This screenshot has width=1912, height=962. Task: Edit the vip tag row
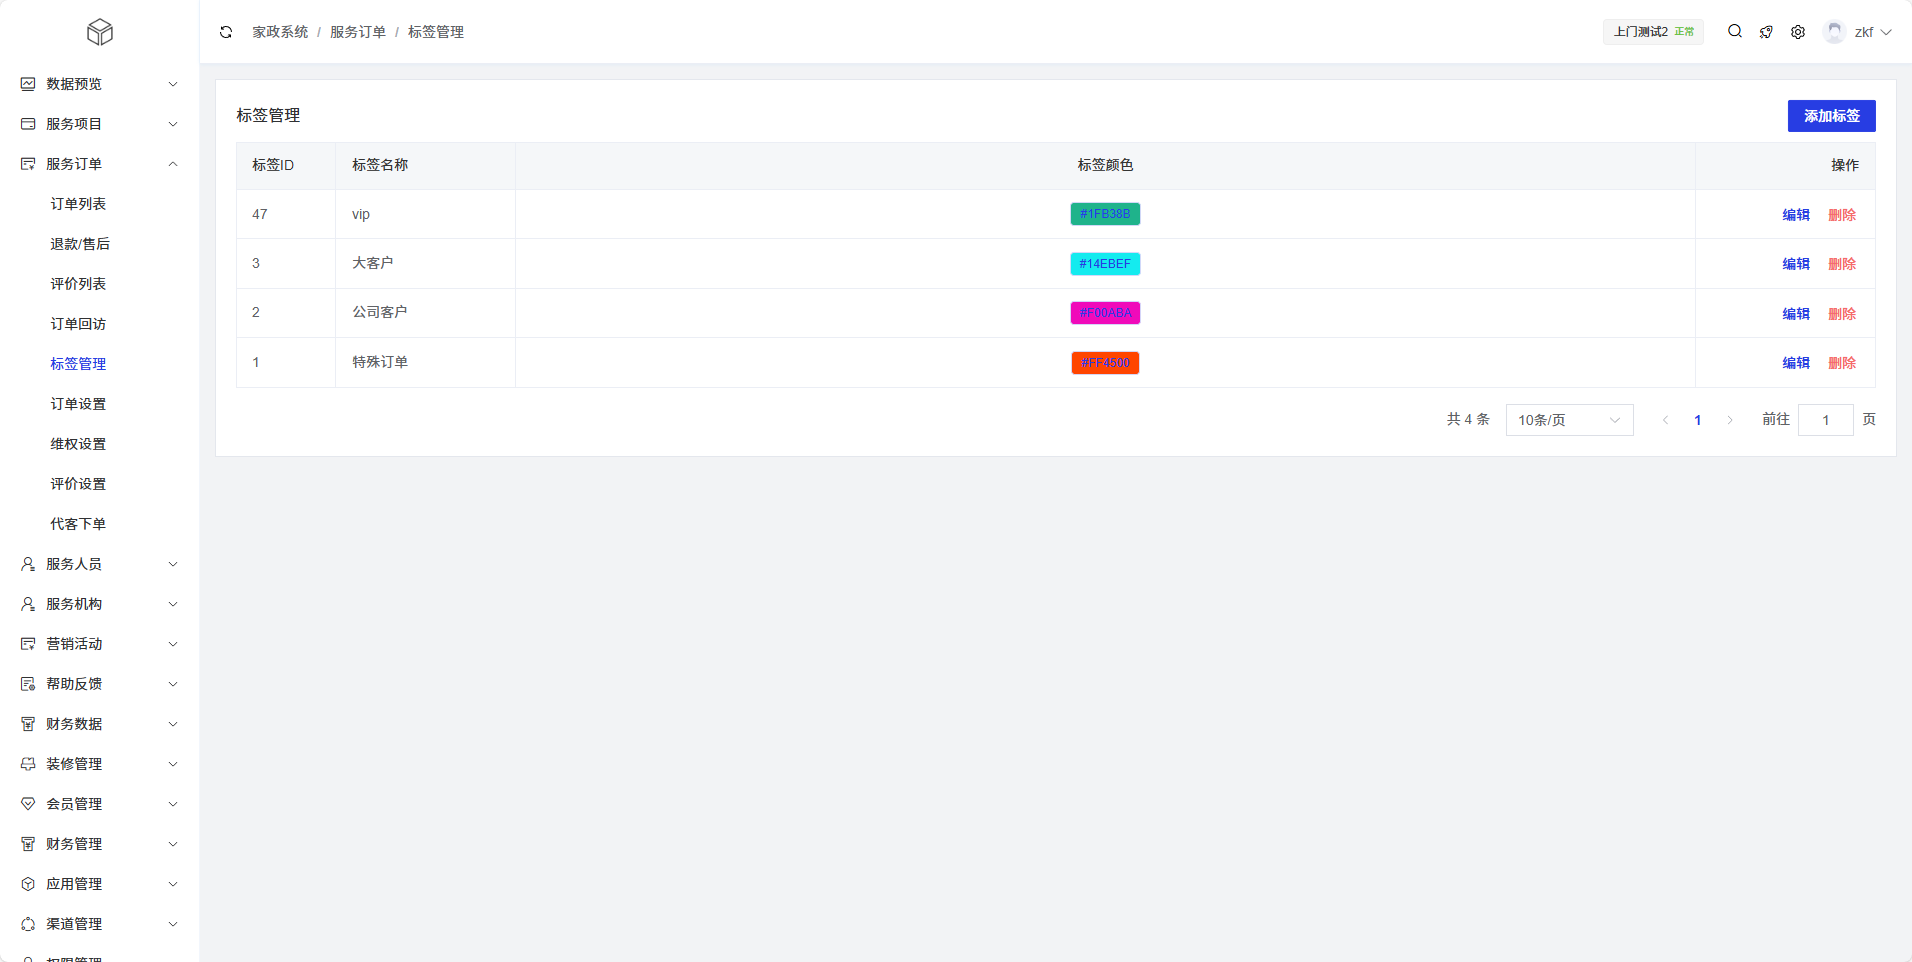[x=1796, y=215]
